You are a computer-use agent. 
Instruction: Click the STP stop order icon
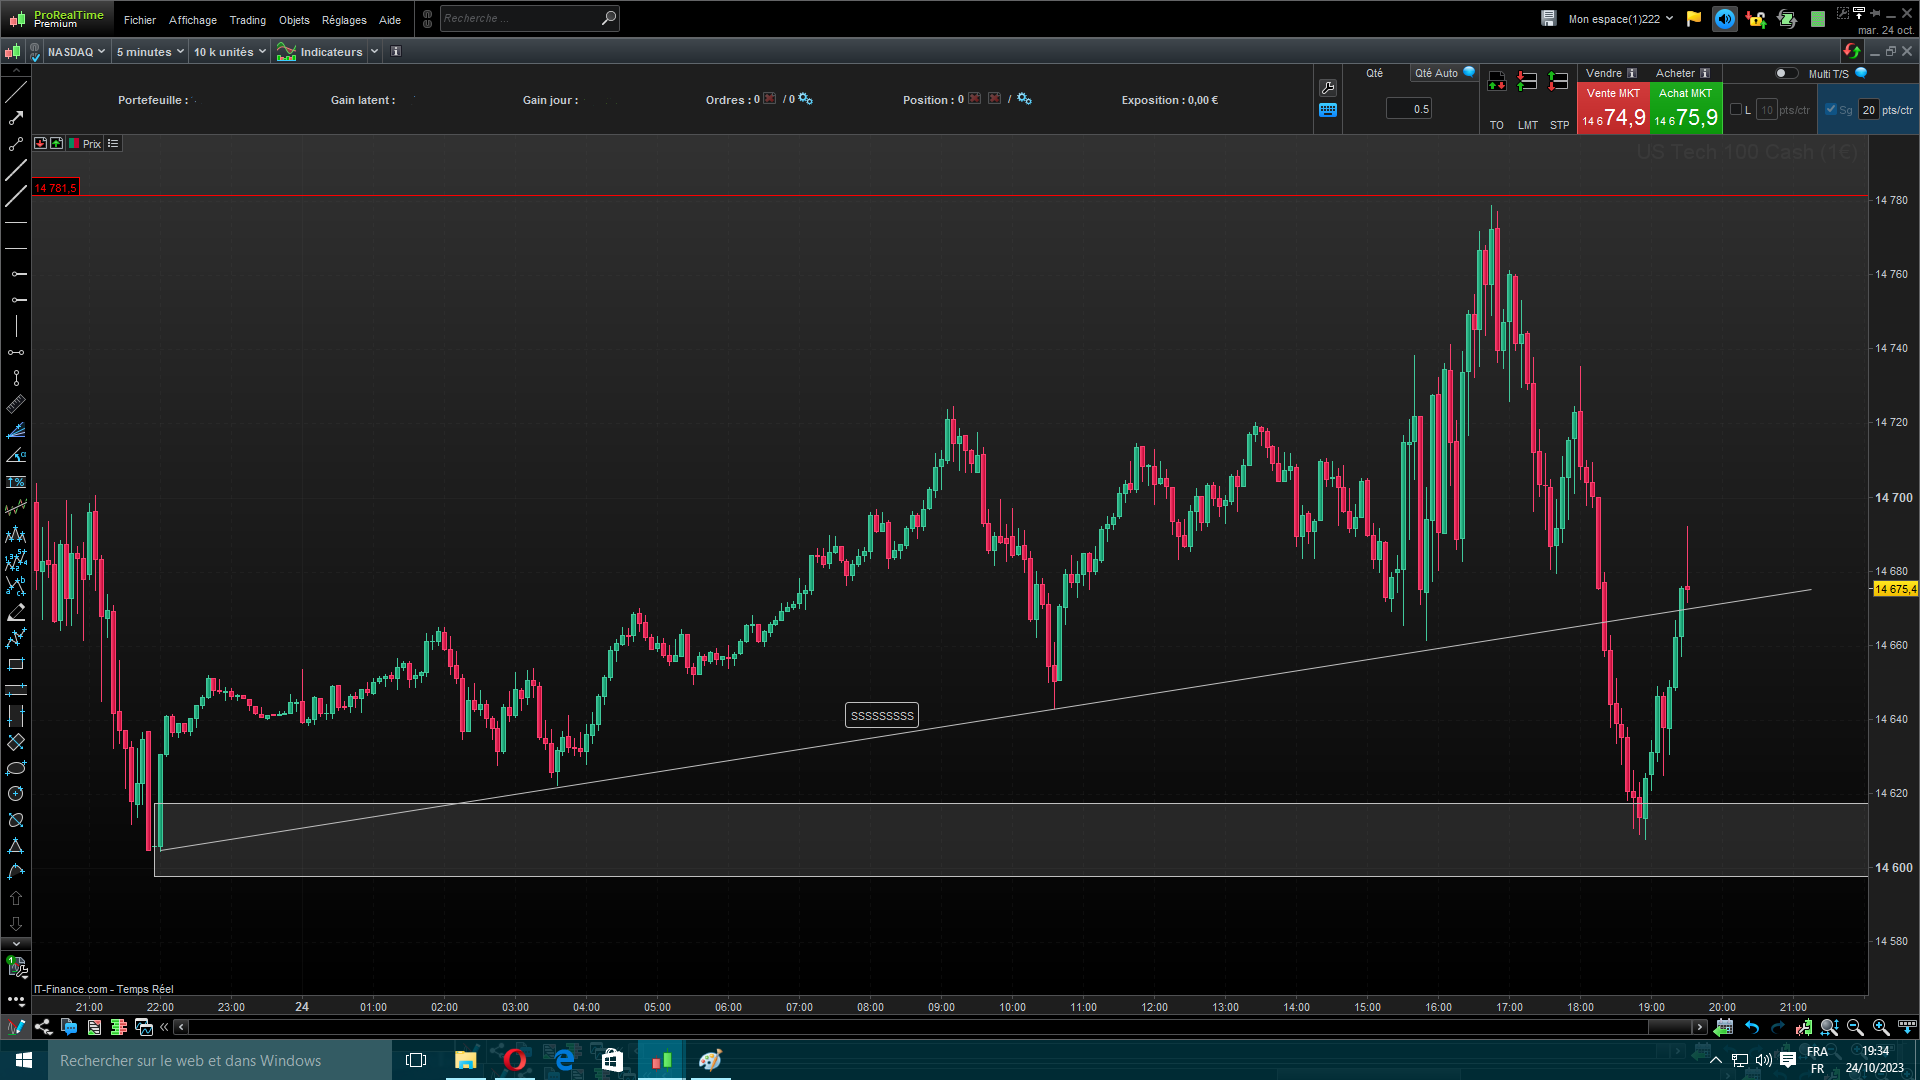tap(1558, 82)
